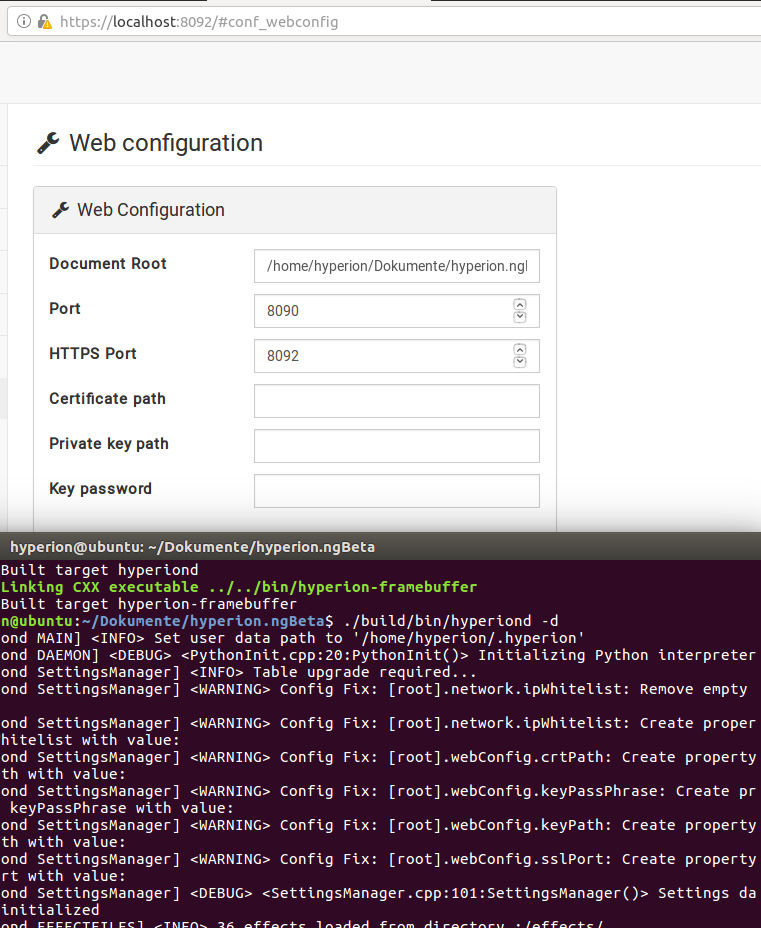Click terminal warning webConfig.keyPassPhrase line
761x928 pixels.
[378, 791]
